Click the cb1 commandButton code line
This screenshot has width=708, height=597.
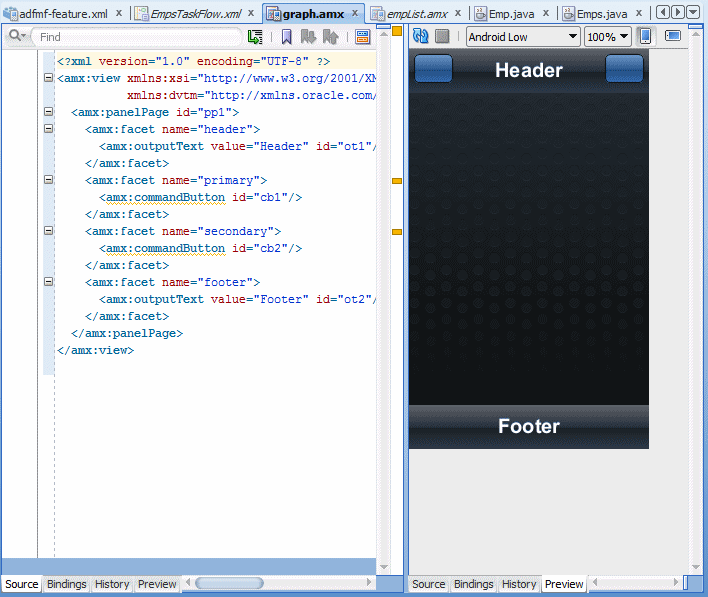pos(200,197)
